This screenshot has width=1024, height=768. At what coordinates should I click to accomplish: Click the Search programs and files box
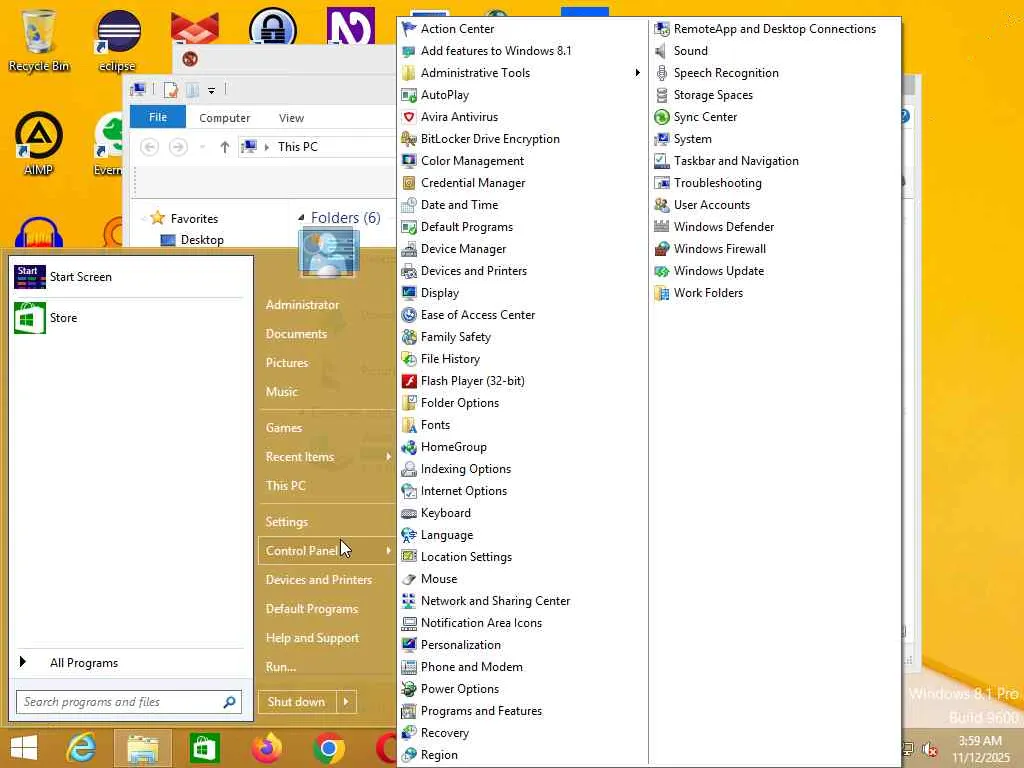click(x=129, y=702)
